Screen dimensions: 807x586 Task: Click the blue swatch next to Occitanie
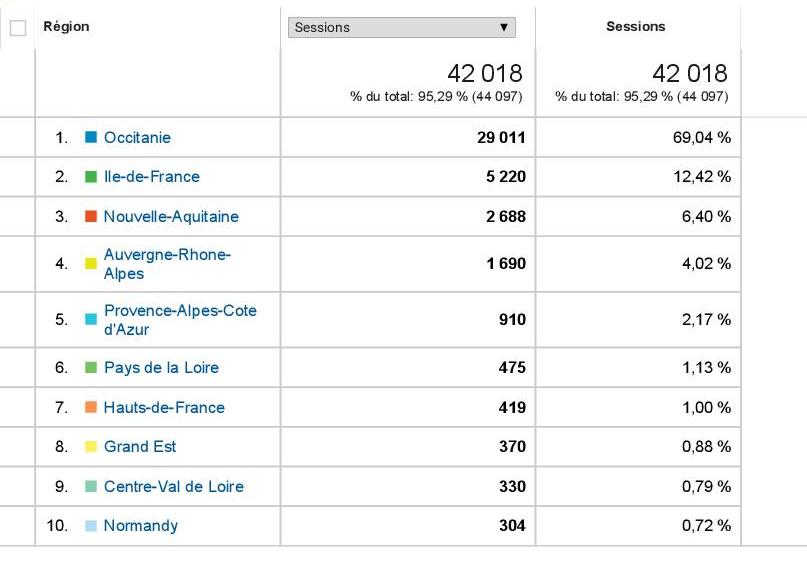tap(90, 138)
